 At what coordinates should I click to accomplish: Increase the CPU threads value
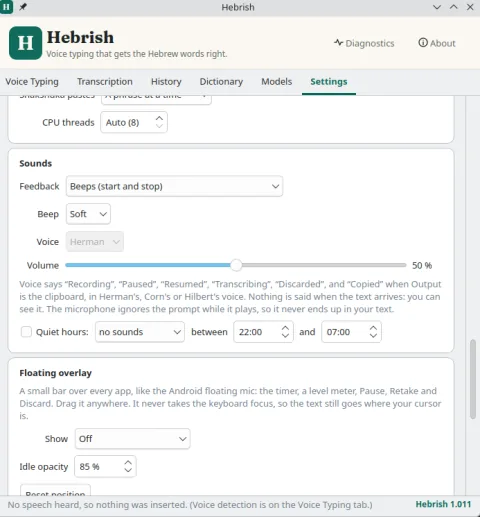tap(159, 118)
